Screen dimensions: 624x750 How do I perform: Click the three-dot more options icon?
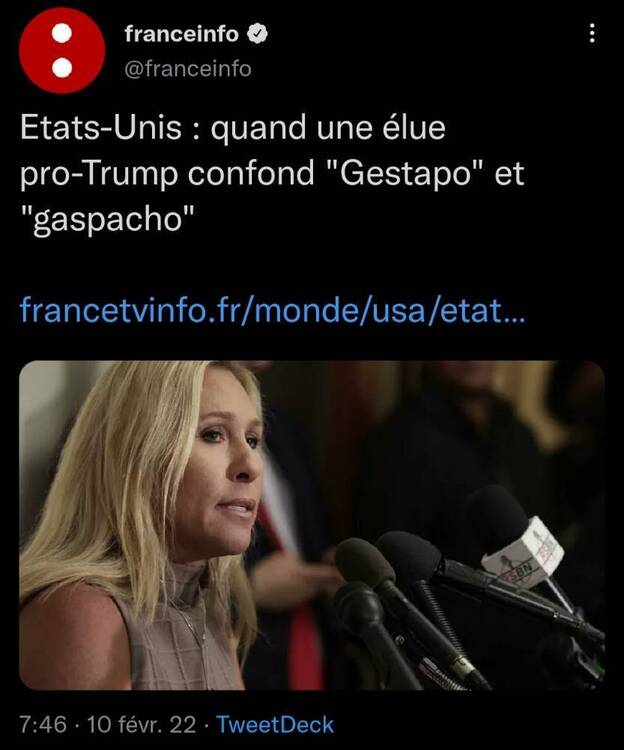click(592, 33)
